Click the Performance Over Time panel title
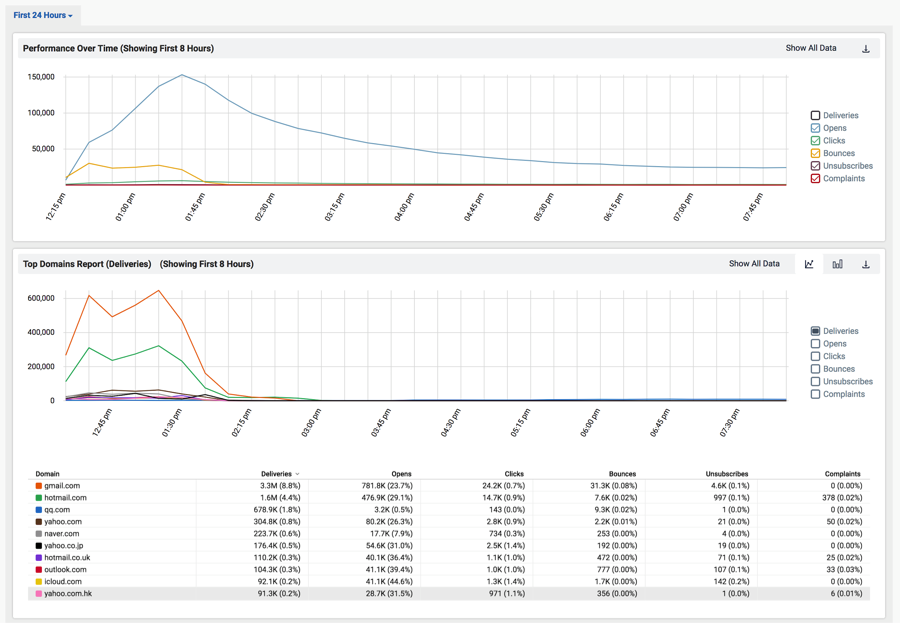Image resolution: width=900 pixels, height=623 pixels. click(118, 49)
